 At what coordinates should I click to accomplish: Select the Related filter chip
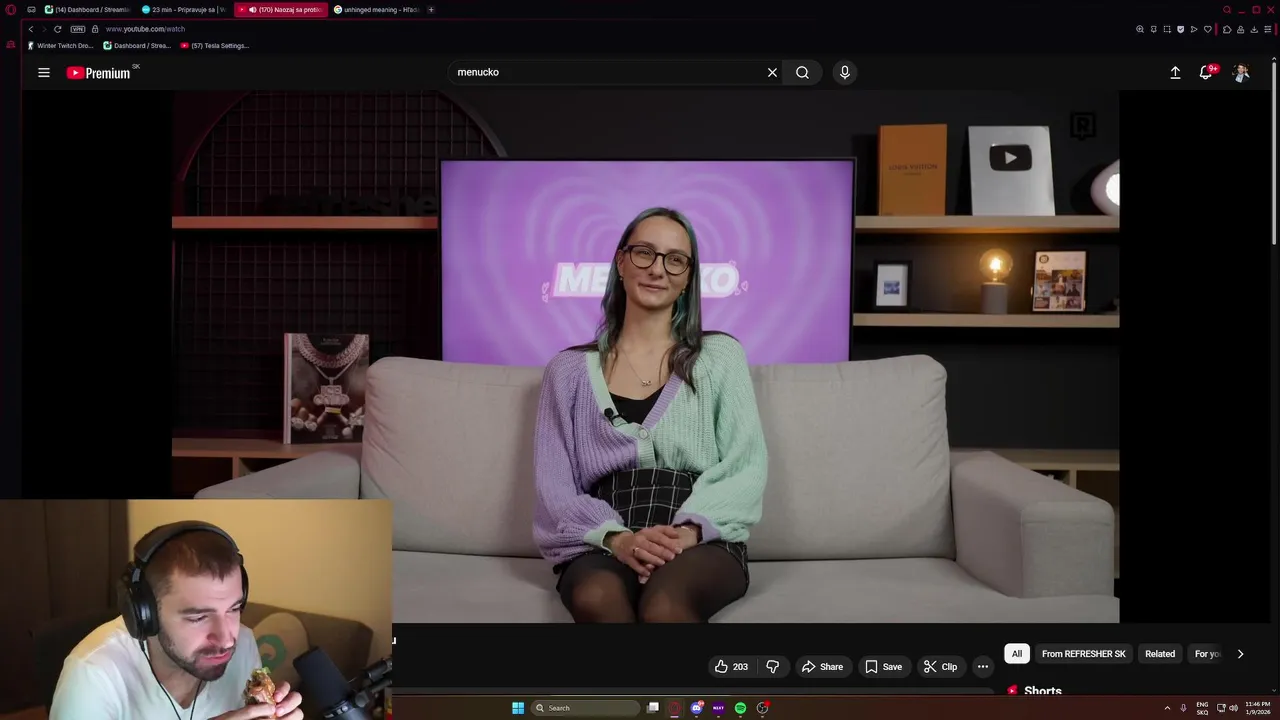tap(1160, 654)
